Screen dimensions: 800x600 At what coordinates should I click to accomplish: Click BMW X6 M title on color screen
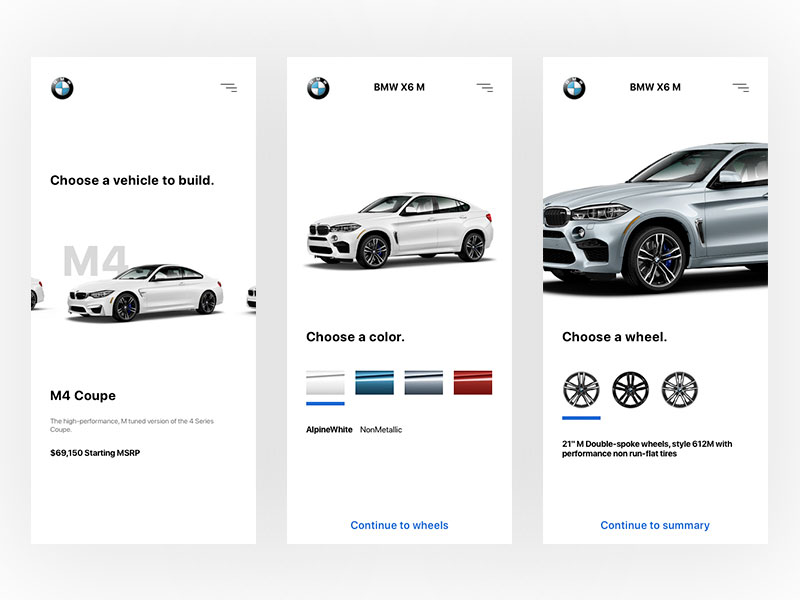(x=399, y=87)
